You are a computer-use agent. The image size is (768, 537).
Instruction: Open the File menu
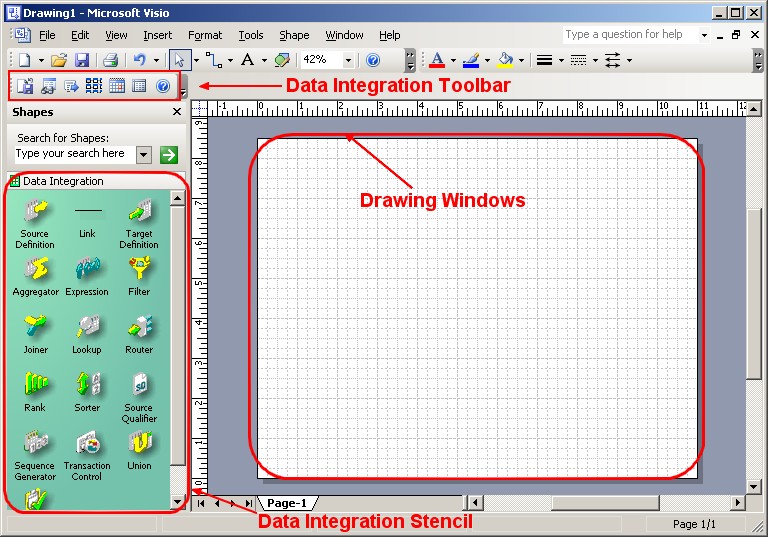47,35
